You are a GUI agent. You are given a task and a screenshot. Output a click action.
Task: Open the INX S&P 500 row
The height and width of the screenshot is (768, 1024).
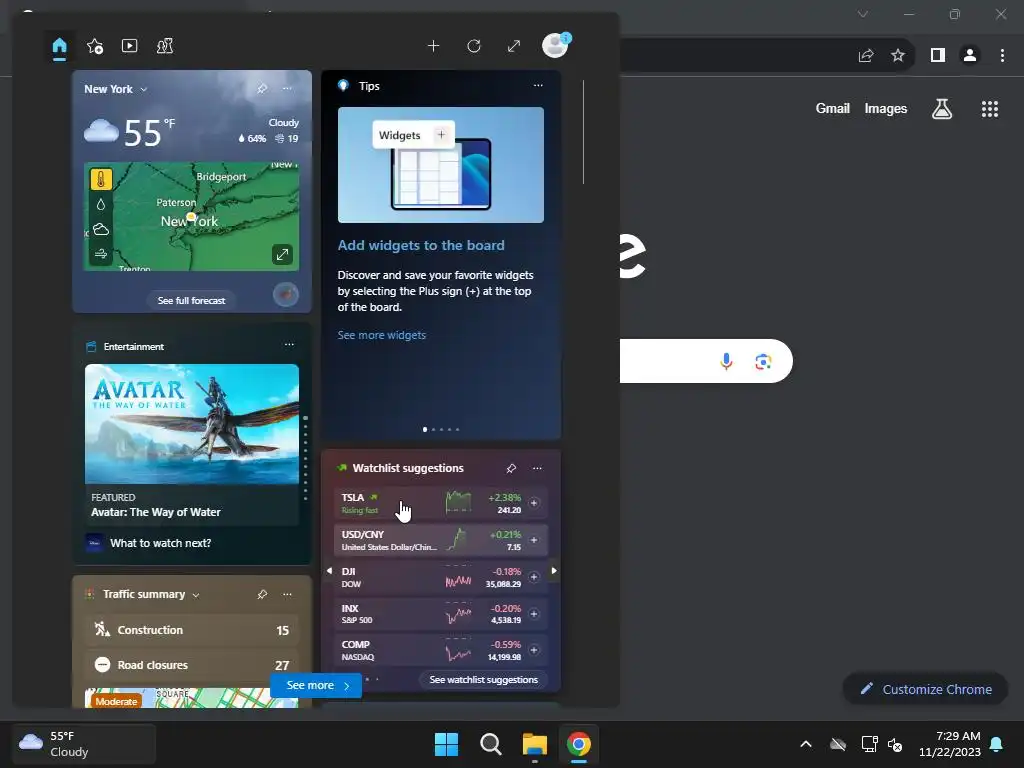[441, 614]
